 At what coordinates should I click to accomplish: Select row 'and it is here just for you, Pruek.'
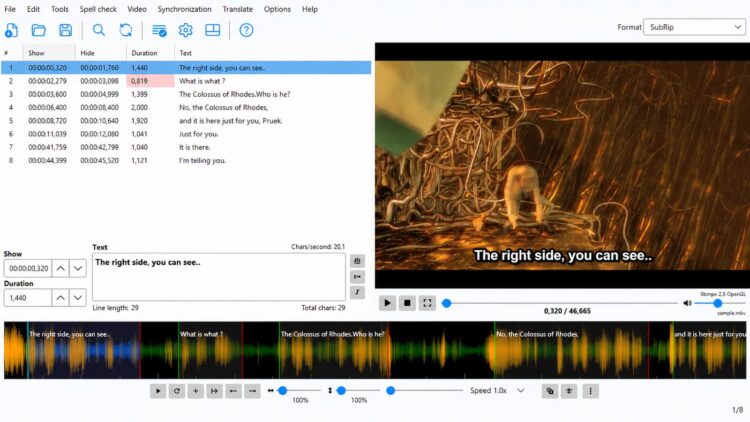pos(186,121)
